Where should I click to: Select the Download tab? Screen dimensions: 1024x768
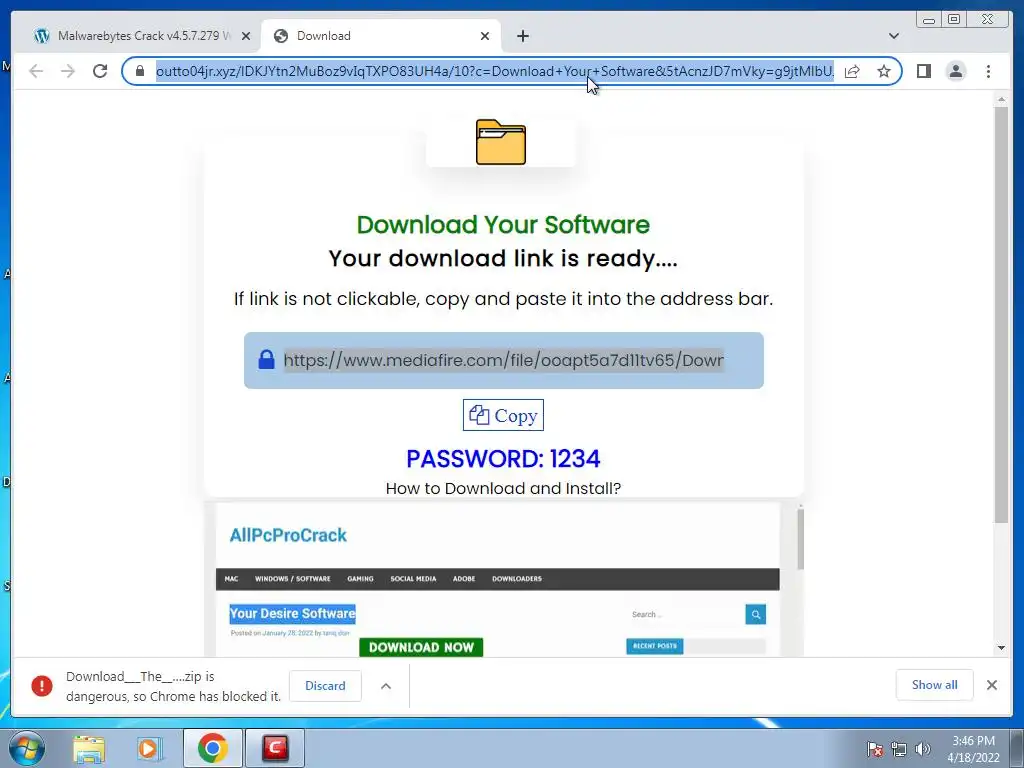click(381, 36)
